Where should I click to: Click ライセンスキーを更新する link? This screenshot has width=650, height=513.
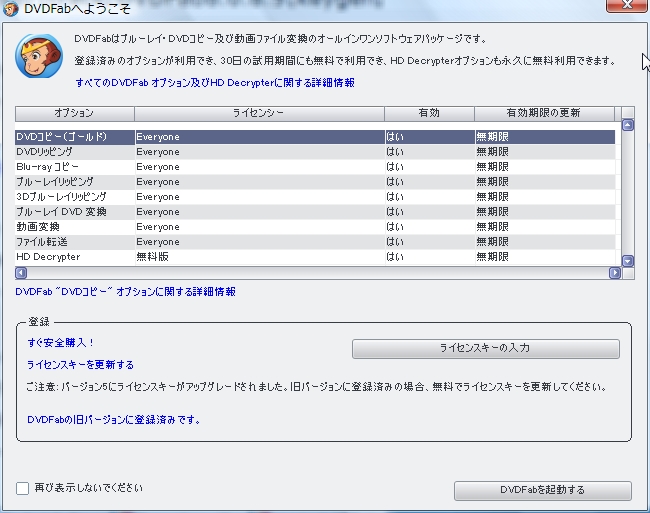point(80,365)
